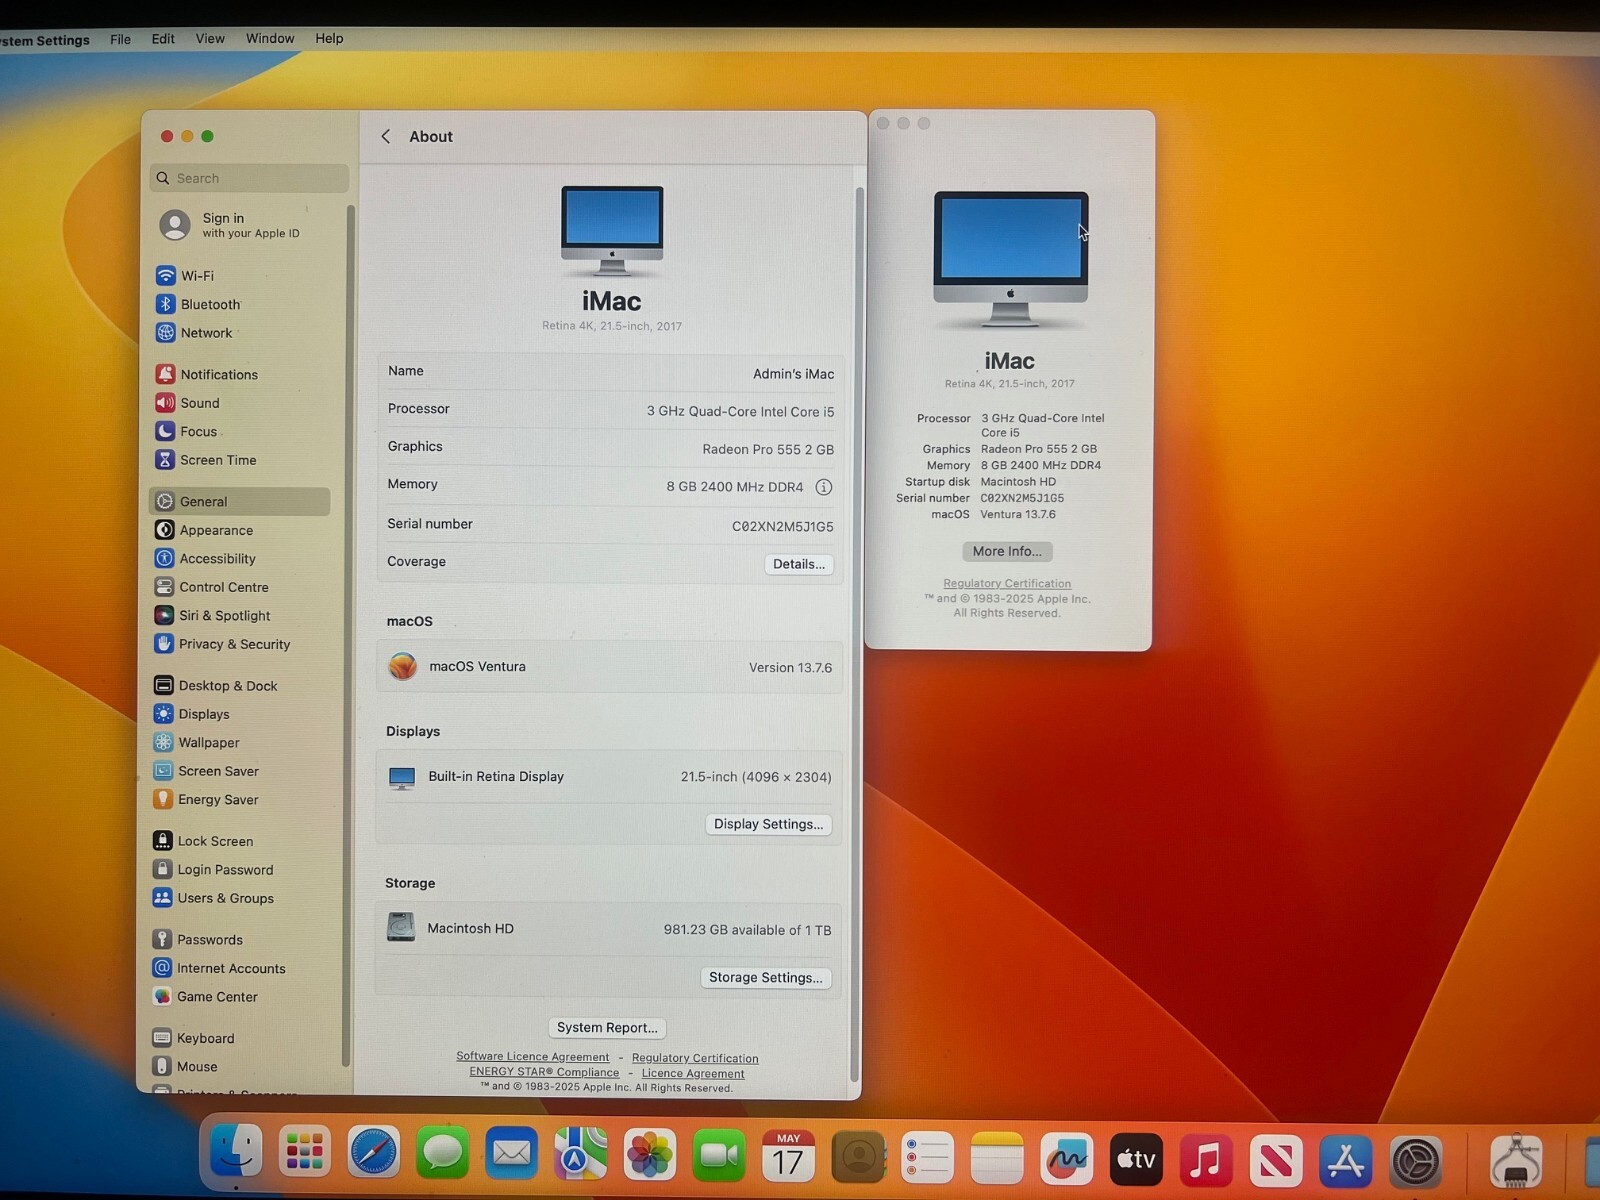Click the Built-in Retina Display row

tap(609, 777)
